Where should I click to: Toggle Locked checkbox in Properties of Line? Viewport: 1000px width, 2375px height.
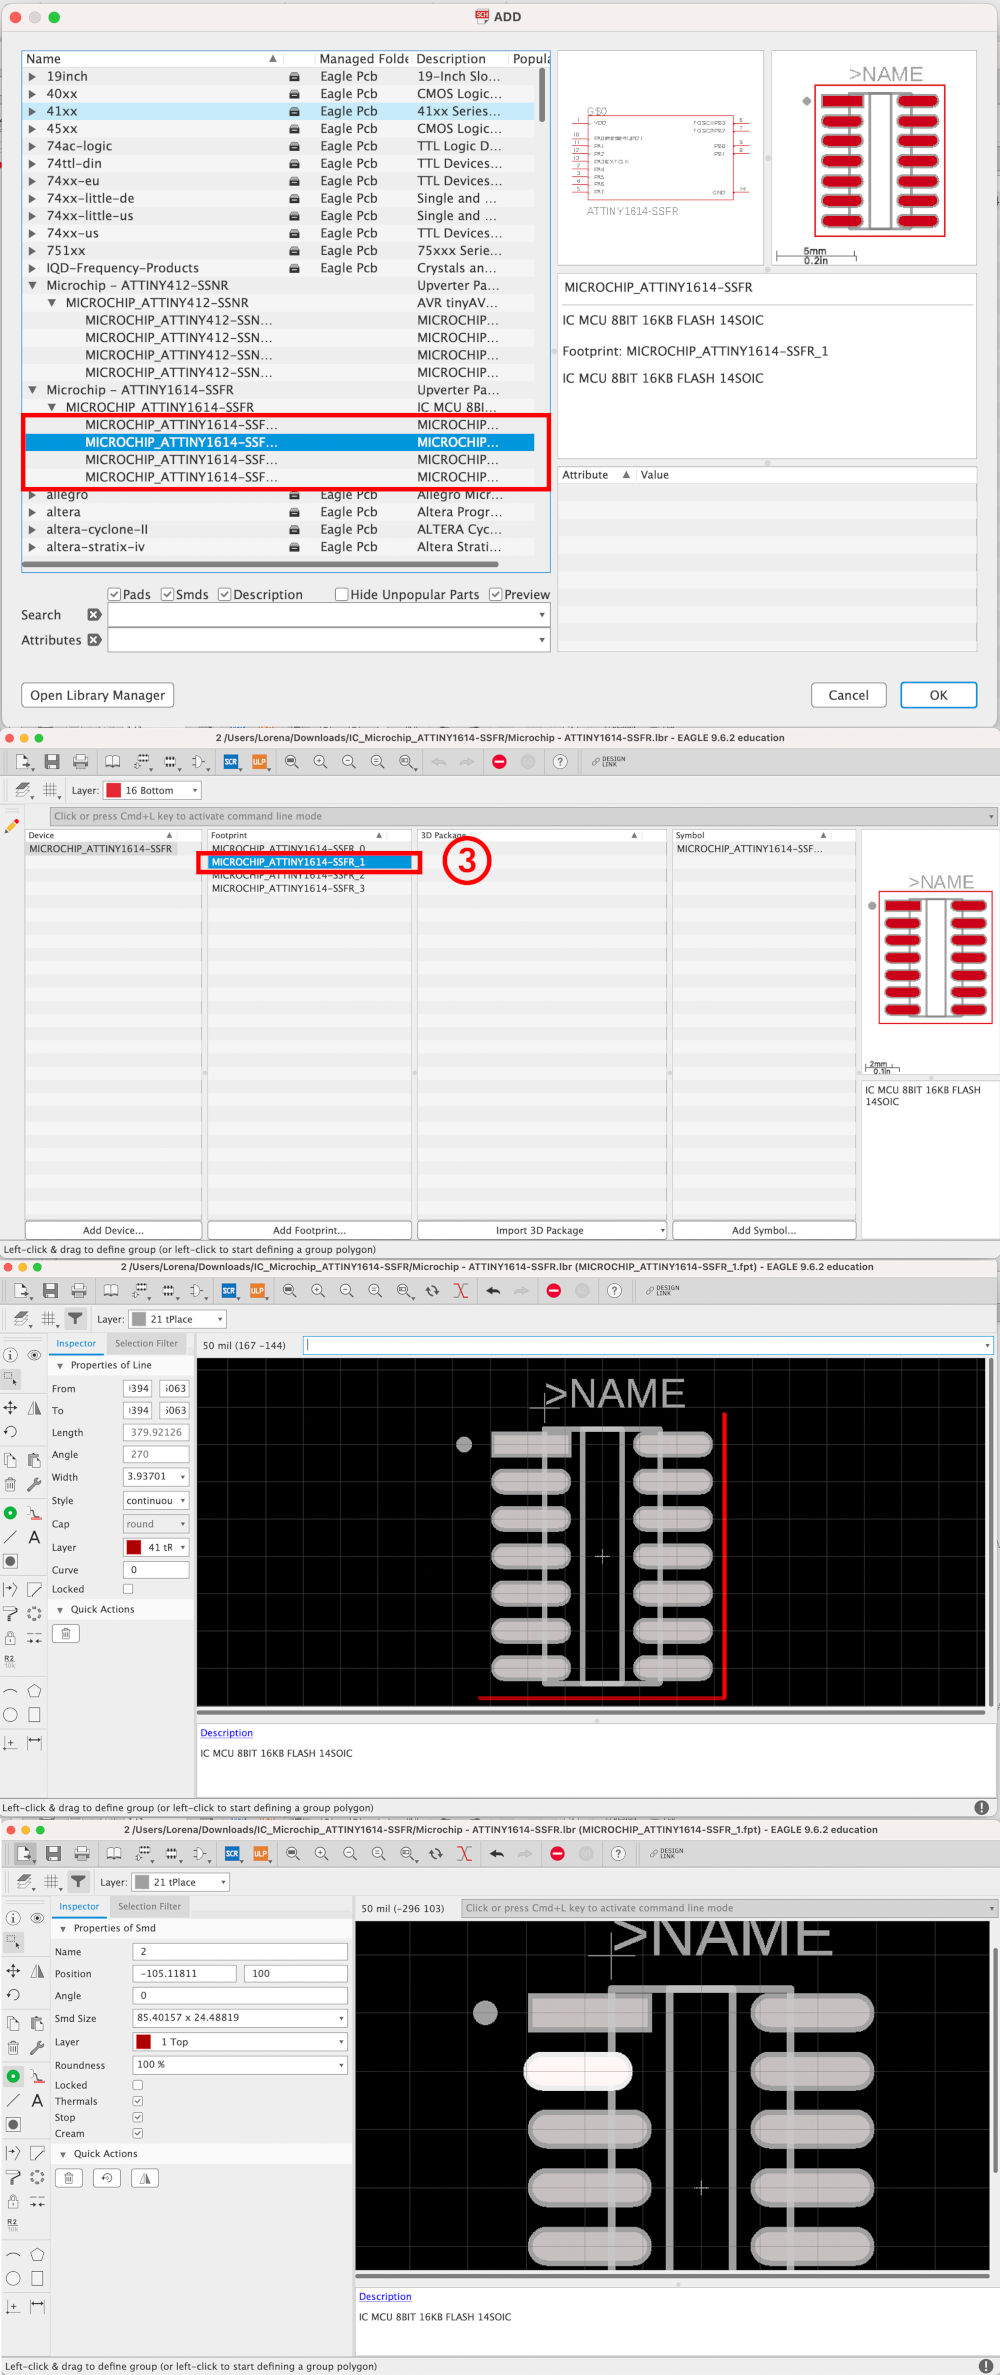pos(128,1589)
